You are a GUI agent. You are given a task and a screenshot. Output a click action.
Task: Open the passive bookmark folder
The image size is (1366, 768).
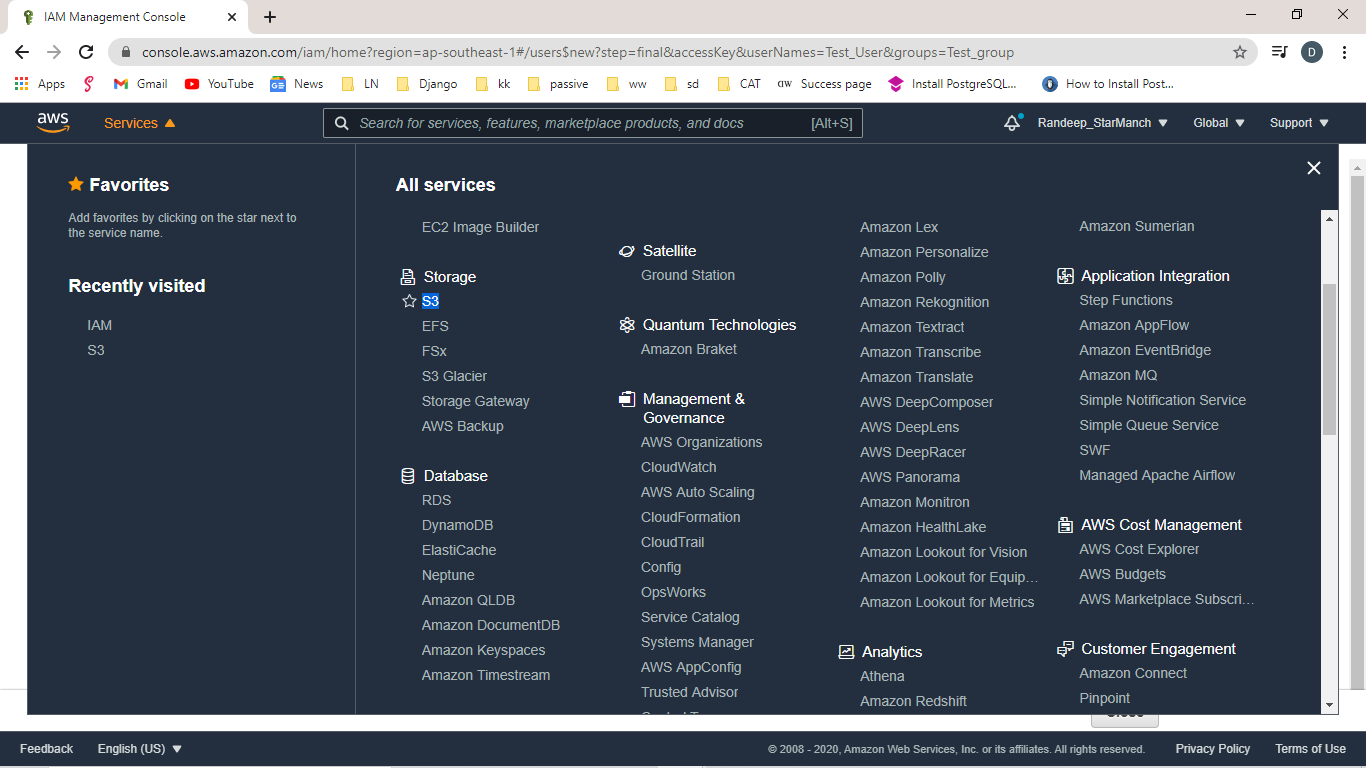[558, 84]
